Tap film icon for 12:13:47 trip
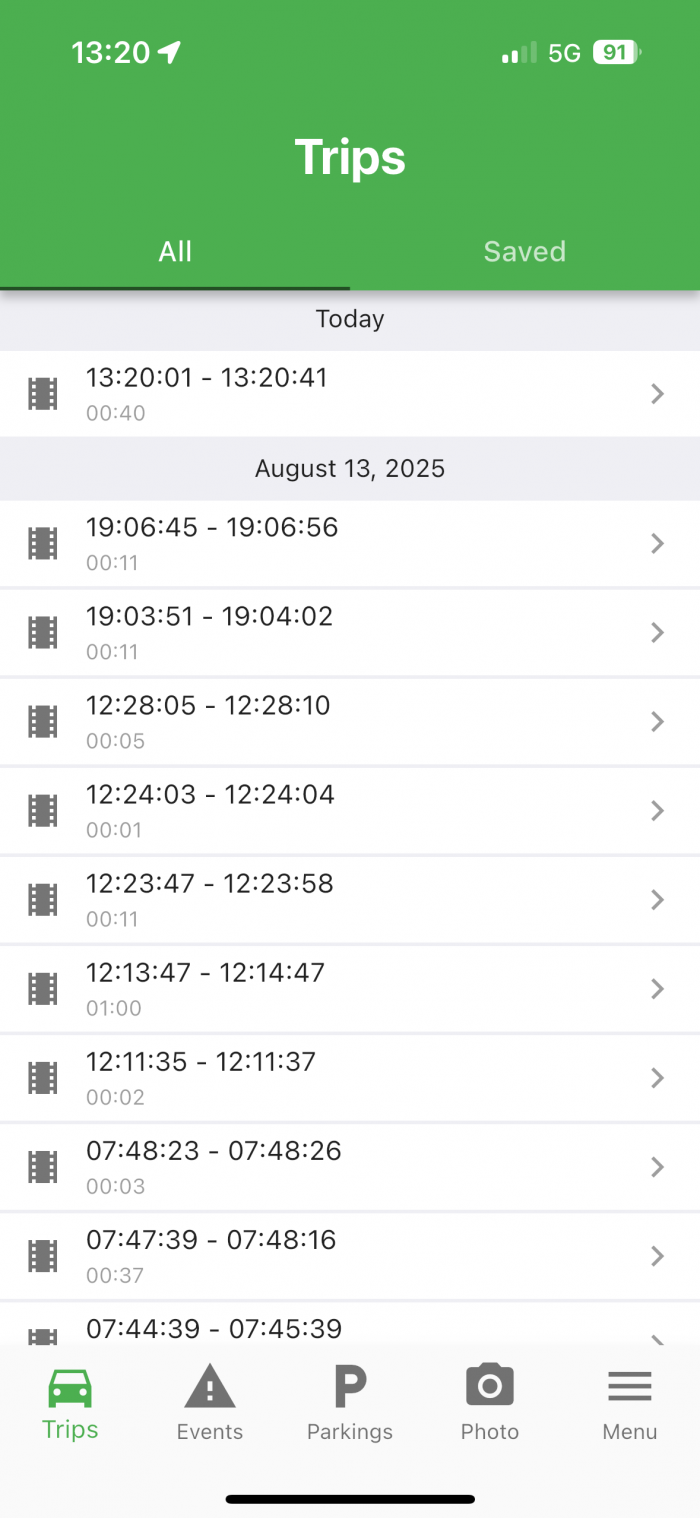This screenshot has width=700, height=1518. 42,989
